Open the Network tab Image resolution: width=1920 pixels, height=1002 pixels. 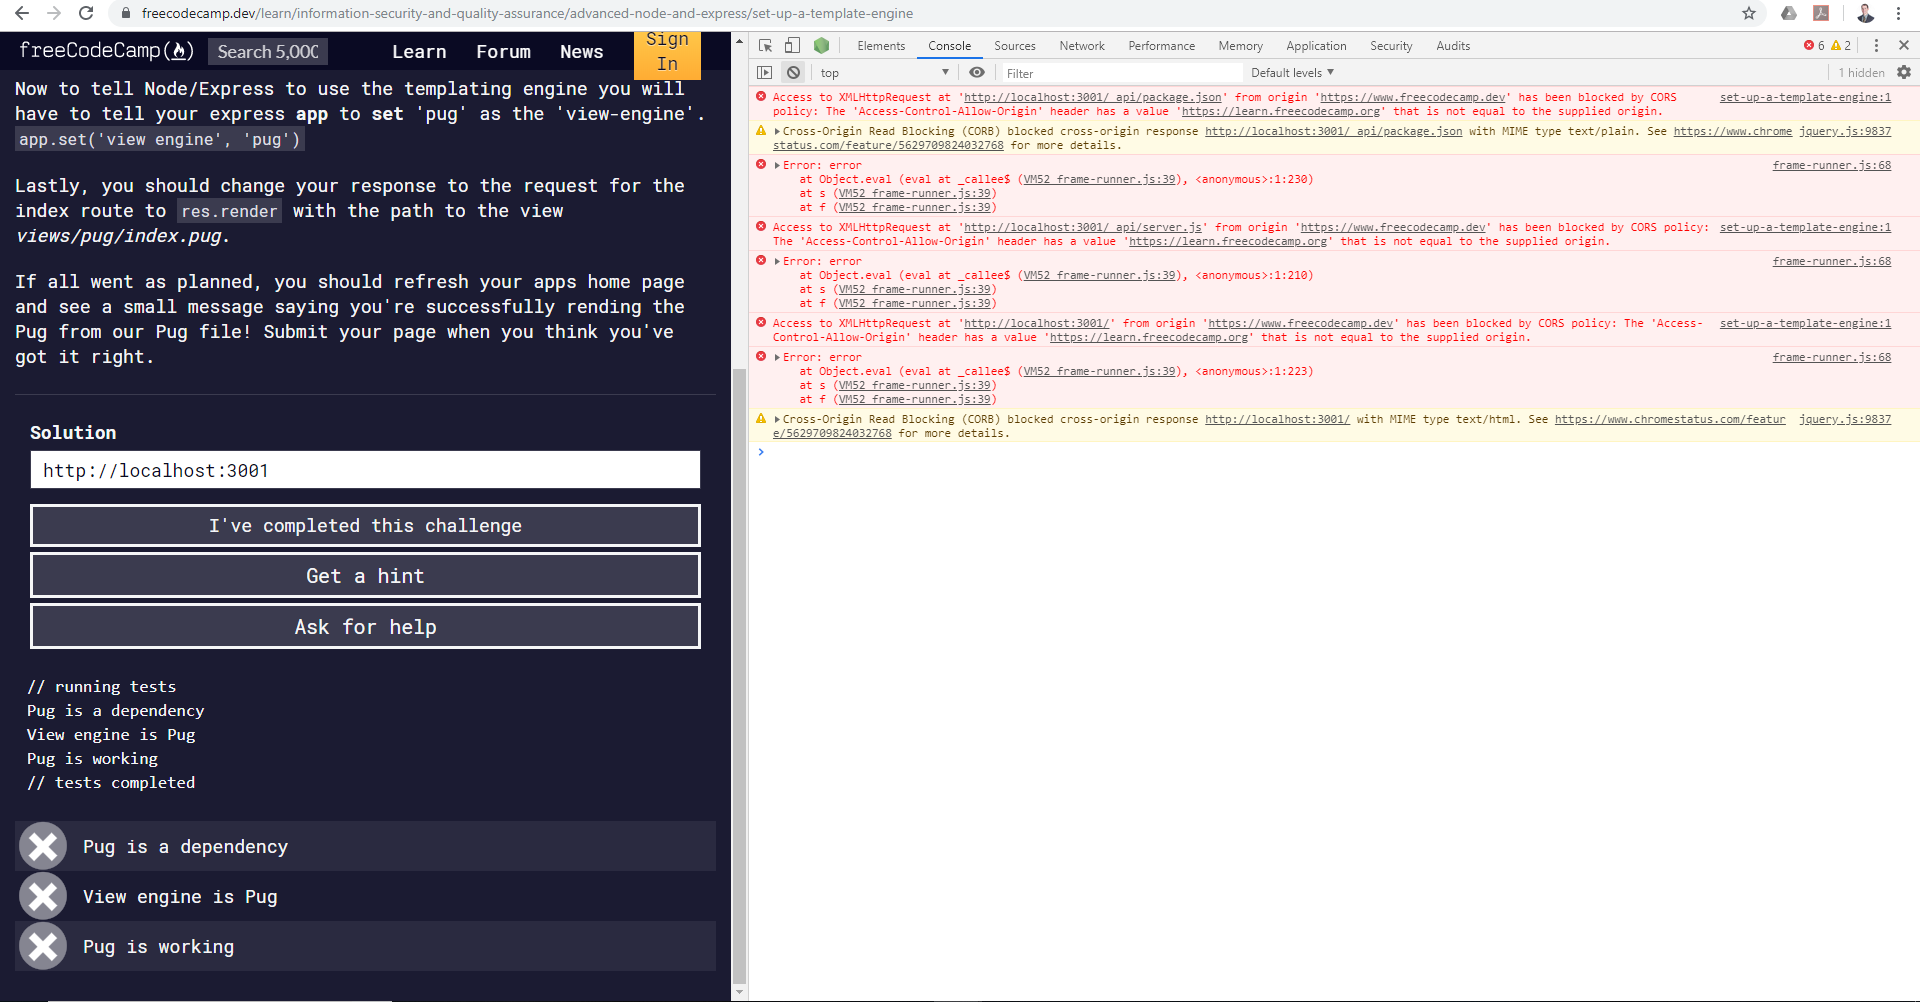tap(1082, 45)
